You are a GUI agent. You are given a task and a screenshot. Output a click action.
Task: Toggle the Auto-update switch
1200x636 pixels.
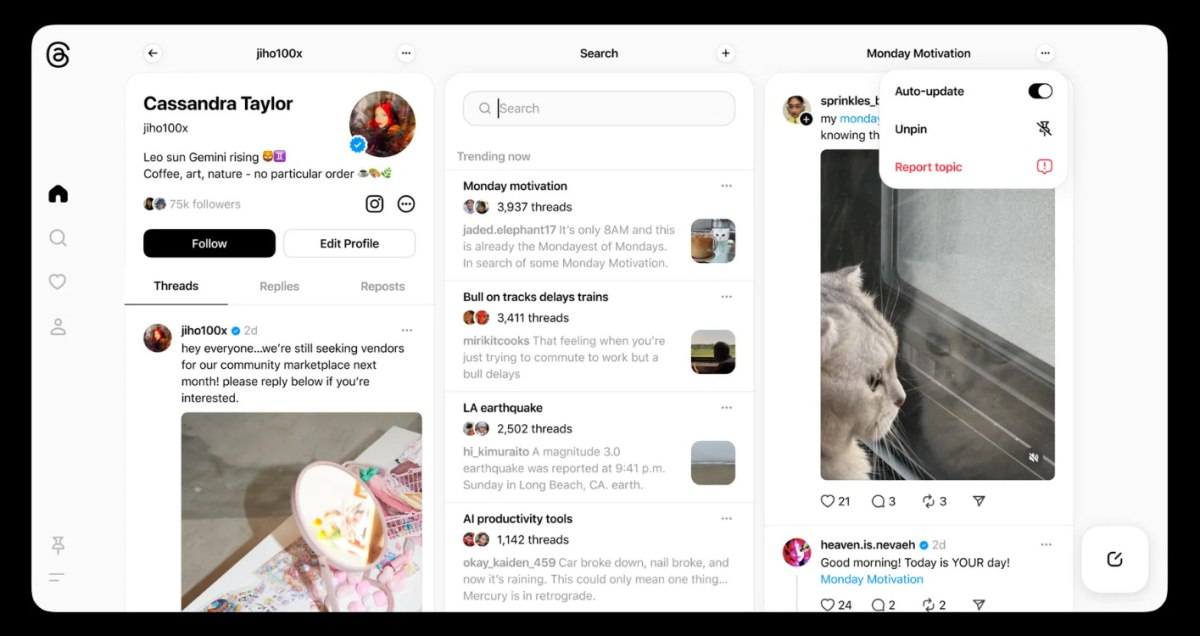pos(1040,91)
